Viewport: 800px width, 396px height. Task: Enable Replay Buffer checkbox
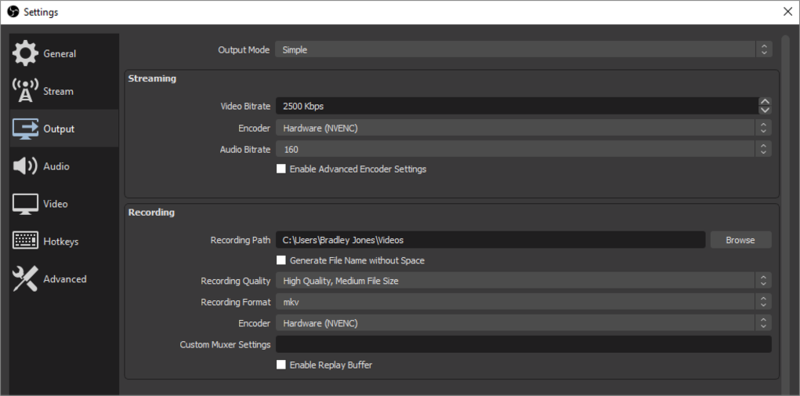point(281,365)
